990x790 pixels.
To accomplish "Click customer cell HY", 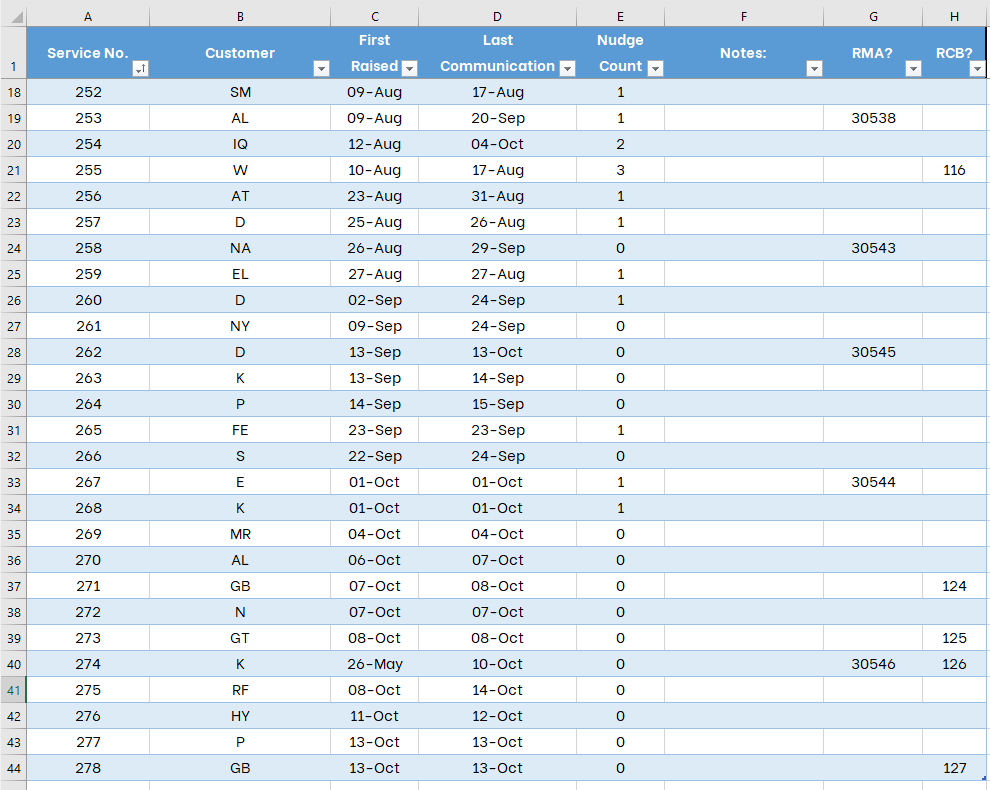I will click(x=240, y=716).
